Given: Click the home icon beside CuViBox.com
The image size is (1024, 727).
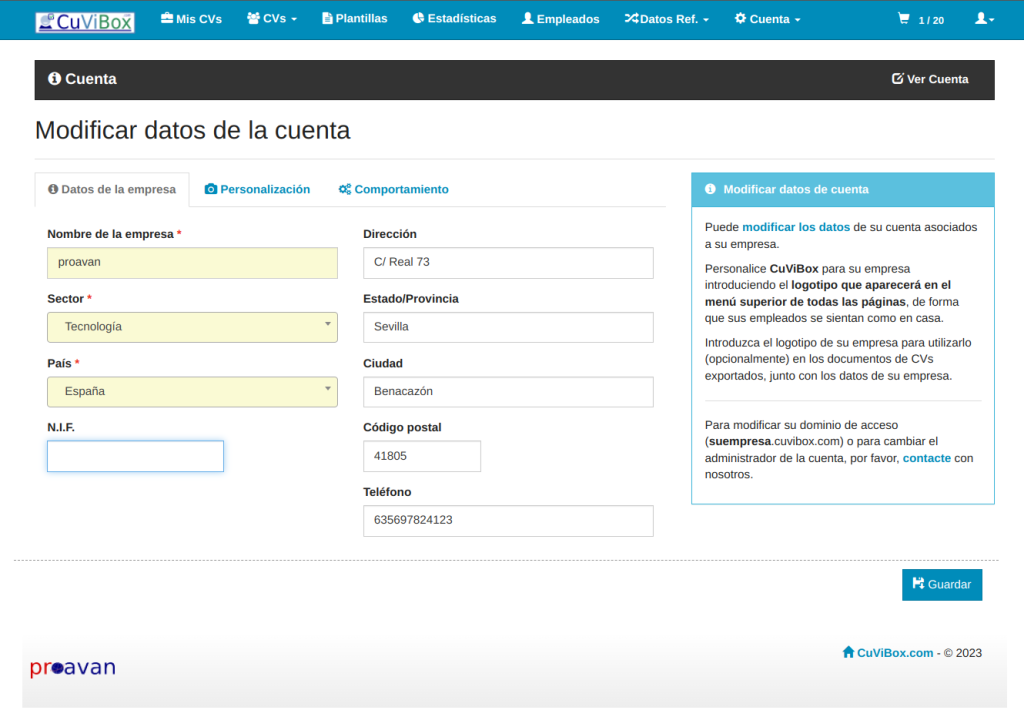Looking at the screenshot, I should 848,652.
